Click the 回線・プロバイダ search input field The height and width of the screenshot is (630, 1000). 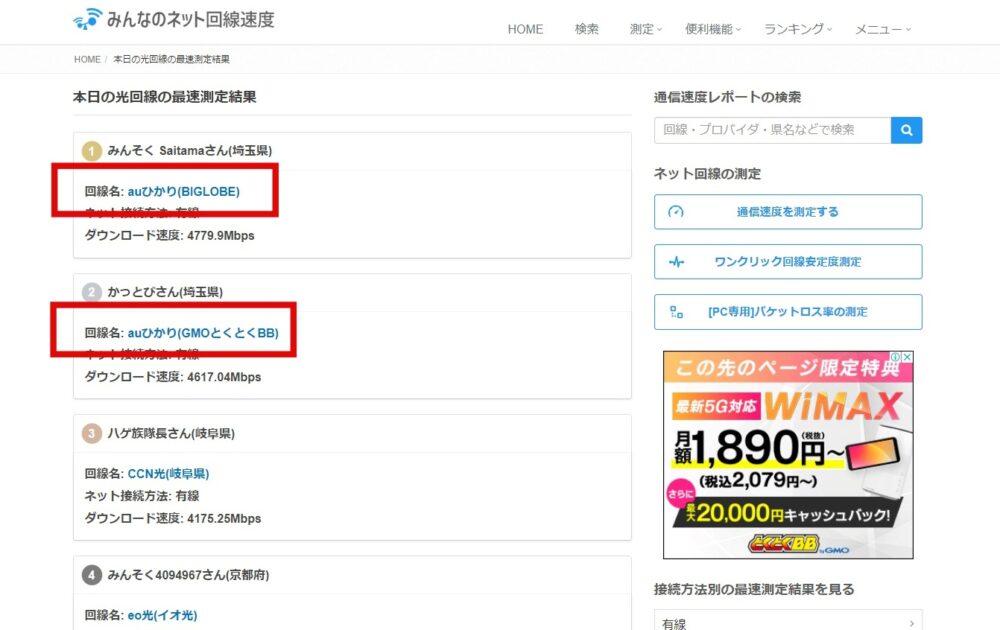(x=772, y=130)
